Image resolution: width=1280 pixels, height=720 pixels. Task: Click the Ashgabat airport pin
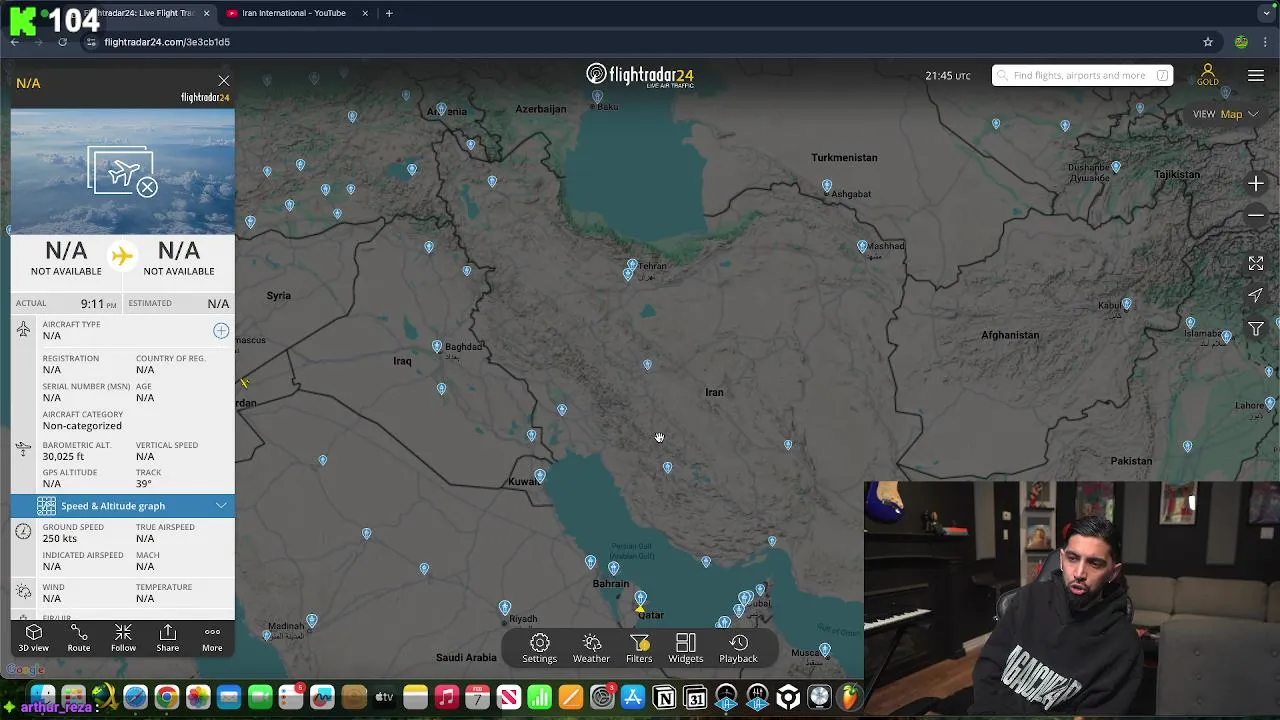827,185
